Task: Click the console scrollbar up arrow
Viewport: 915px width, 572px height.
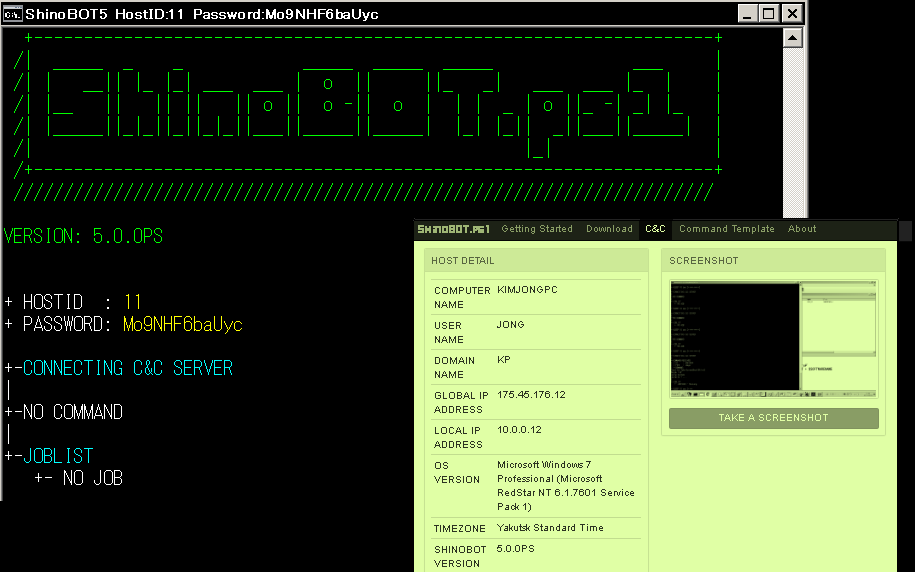Action: [x=792, y=39]
